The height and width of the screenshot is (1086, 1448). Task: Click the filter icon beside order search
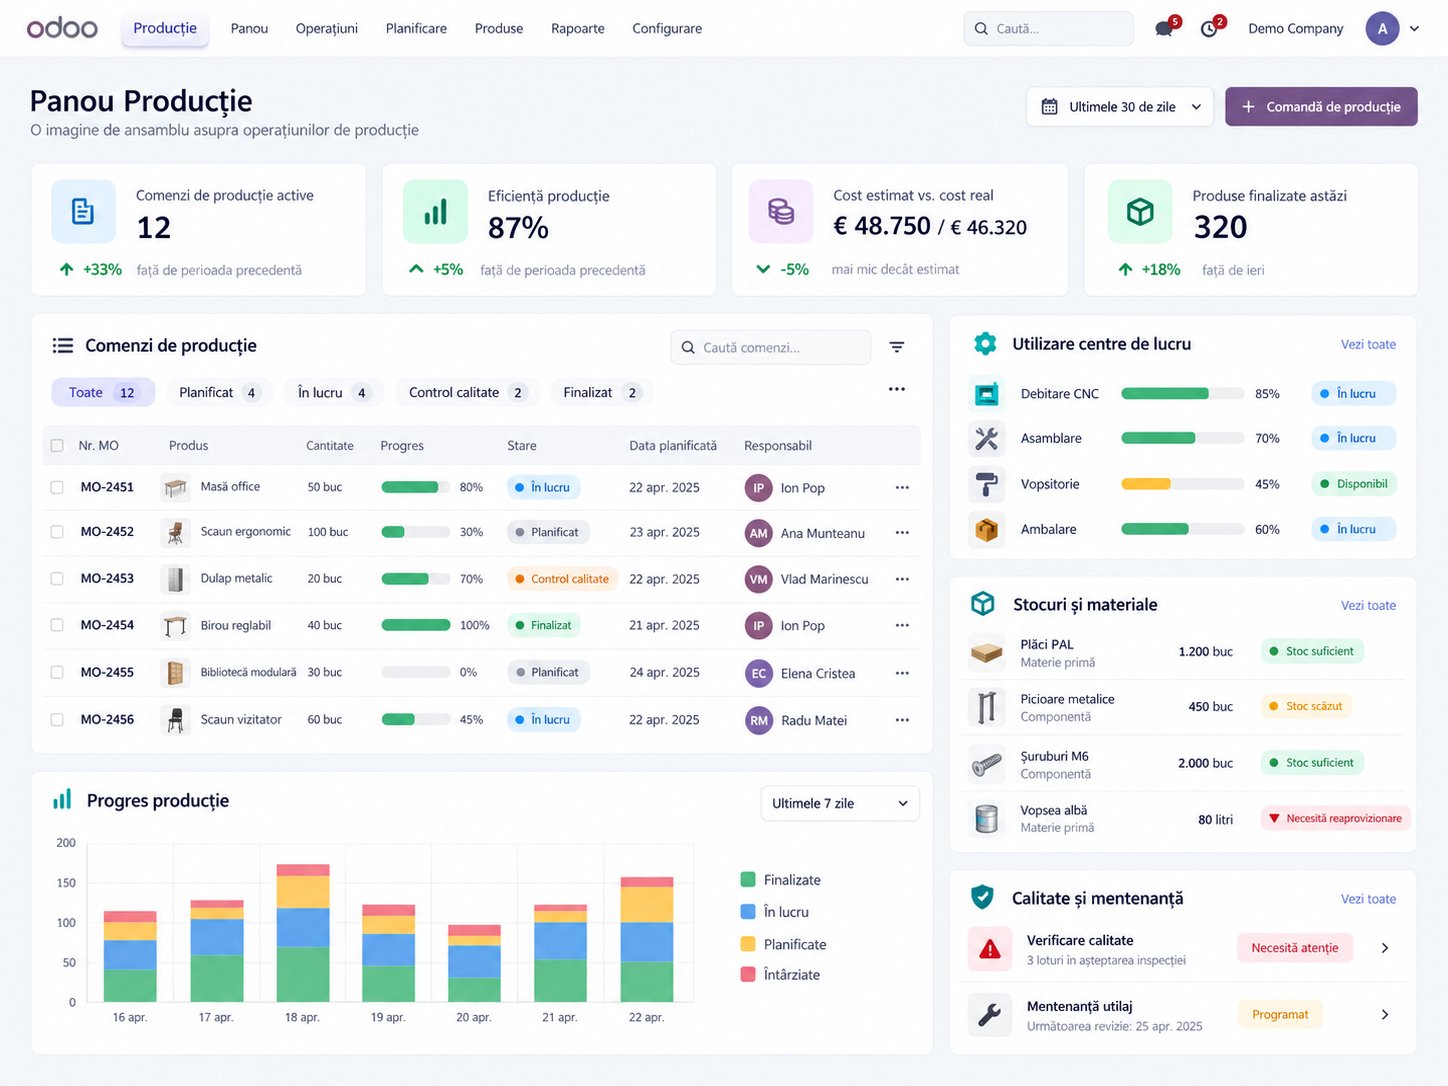click(897, 347)
